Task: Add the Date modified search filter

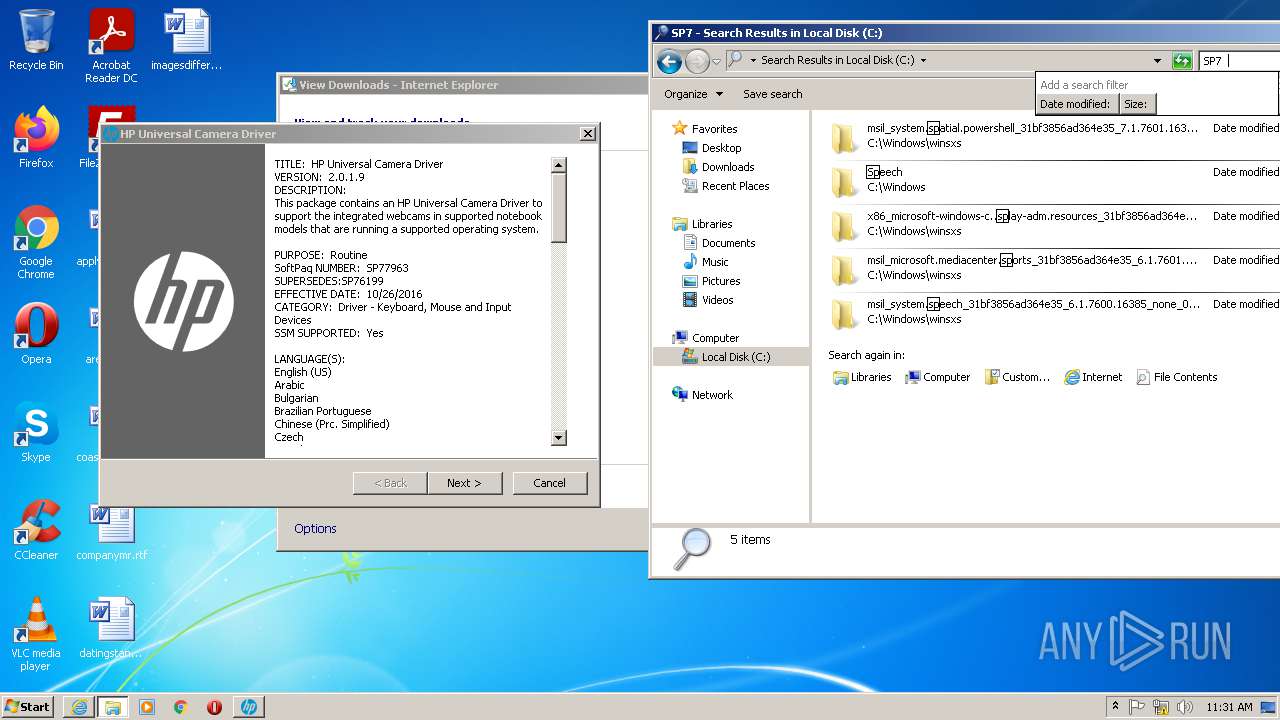Action: tap(1075, 104)
